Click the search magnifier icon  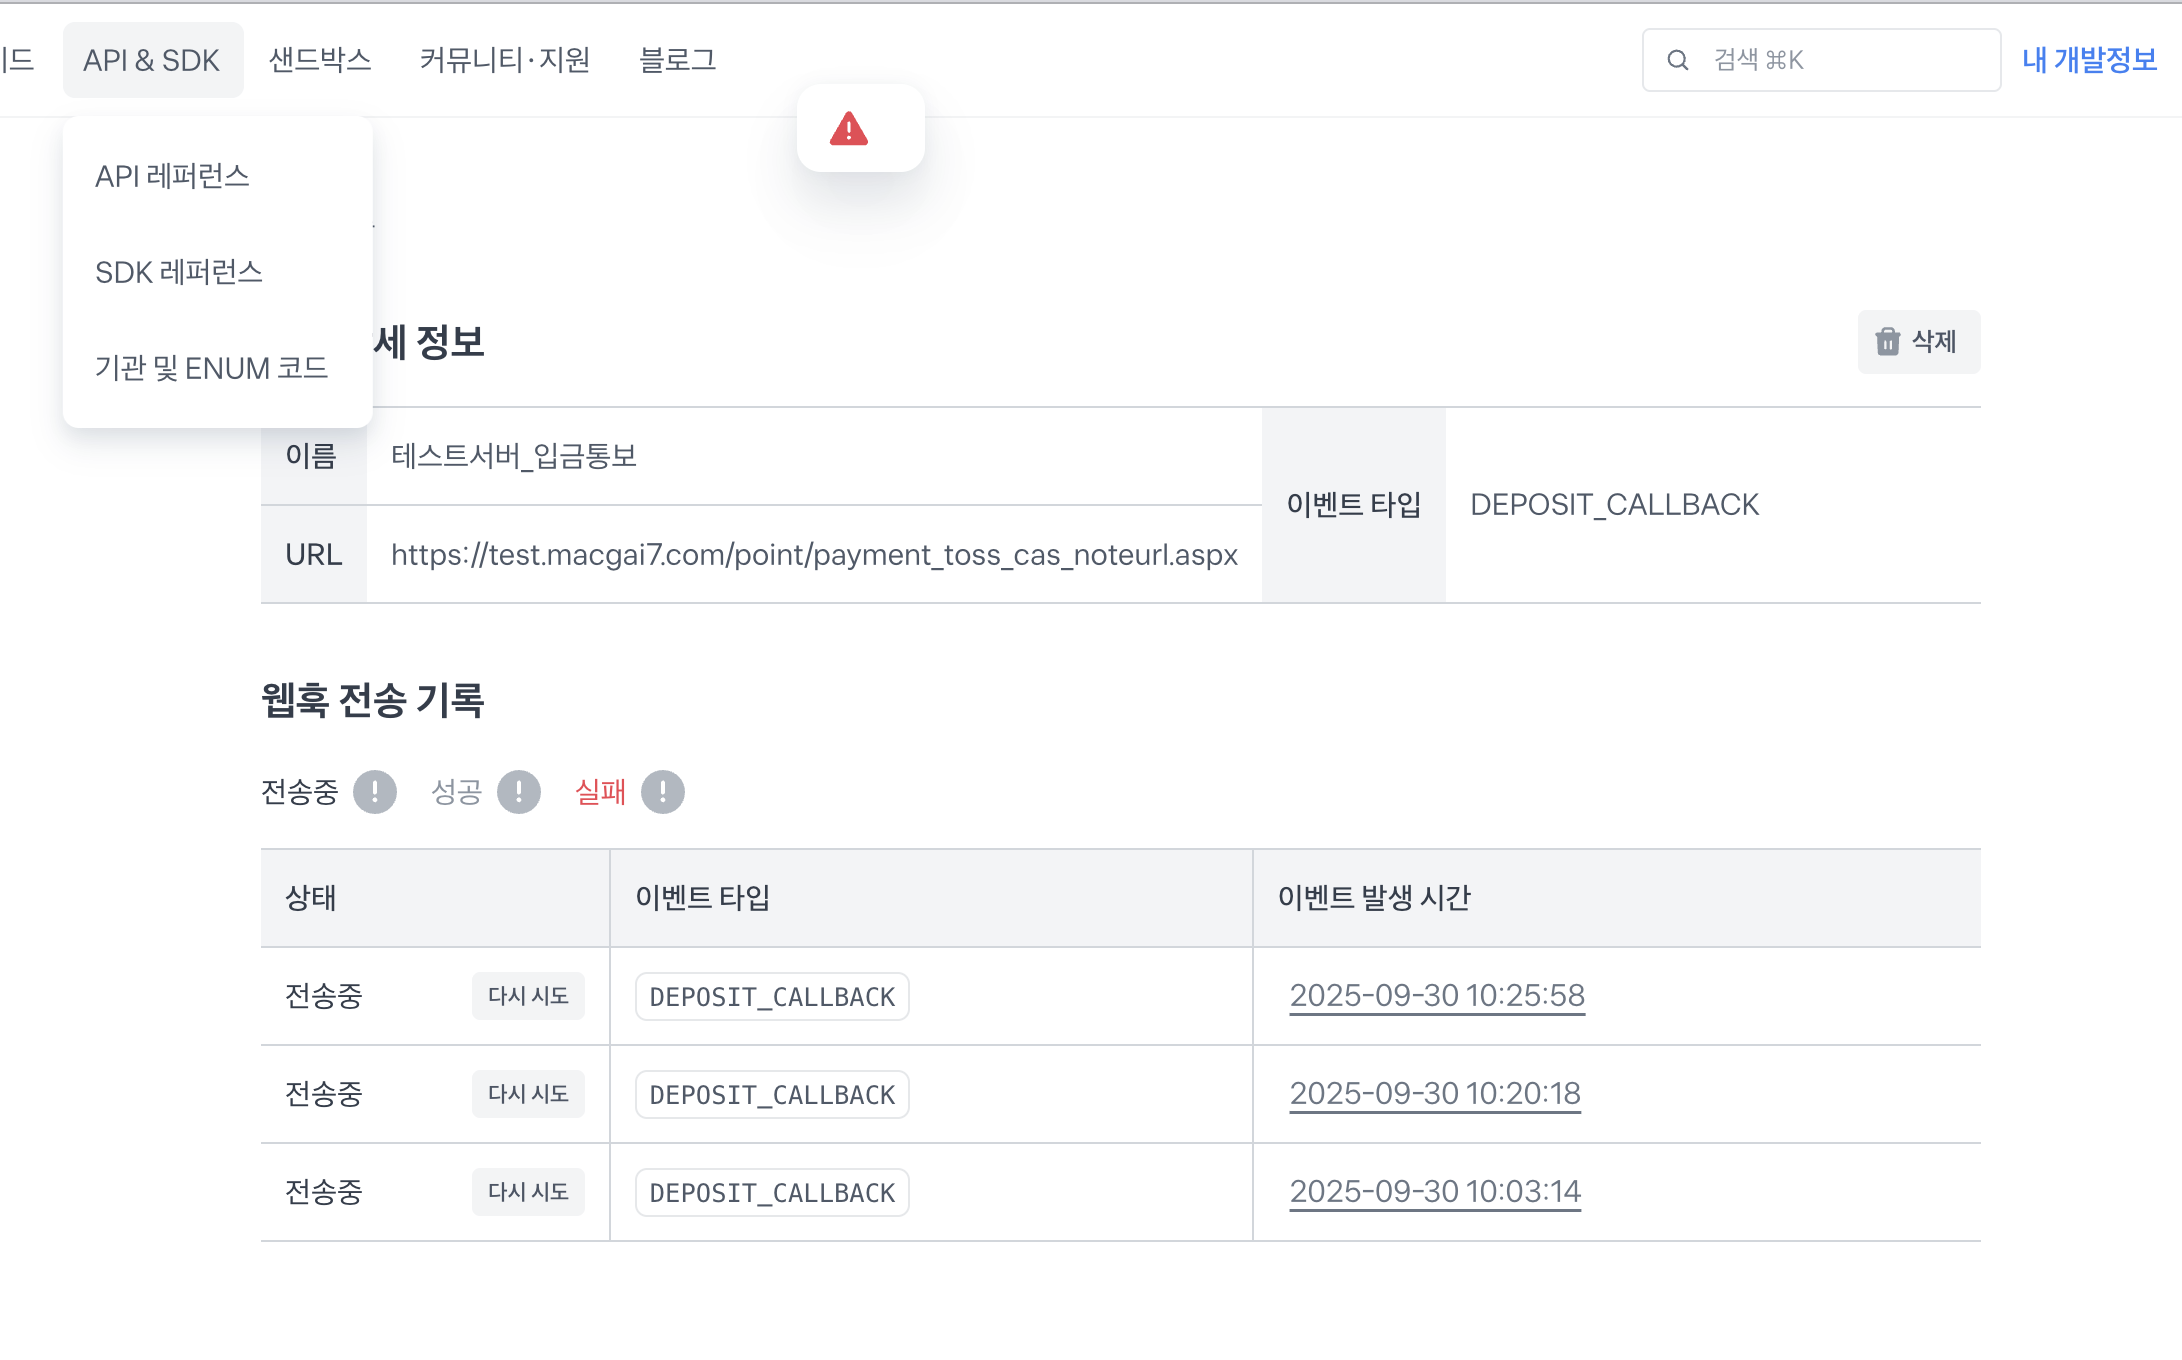tap(1677, 61)
